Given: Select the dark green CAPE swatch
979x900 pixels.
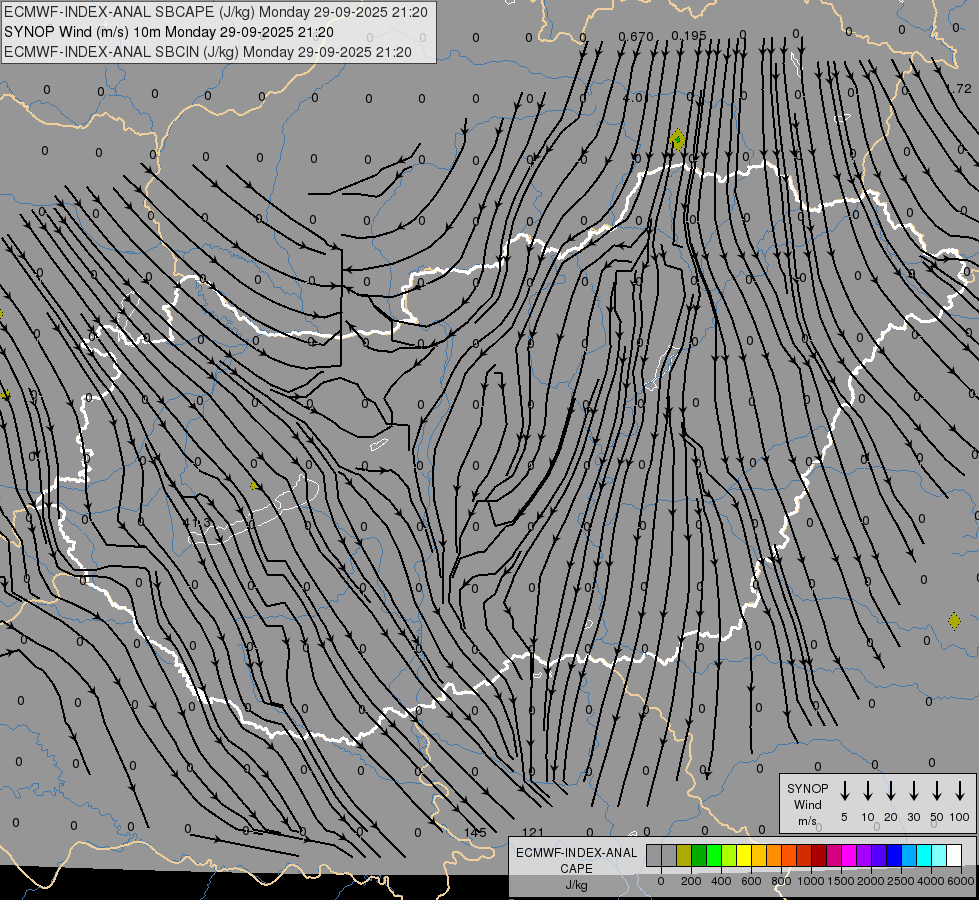Looking at the screenshot, I should [699, 855].
